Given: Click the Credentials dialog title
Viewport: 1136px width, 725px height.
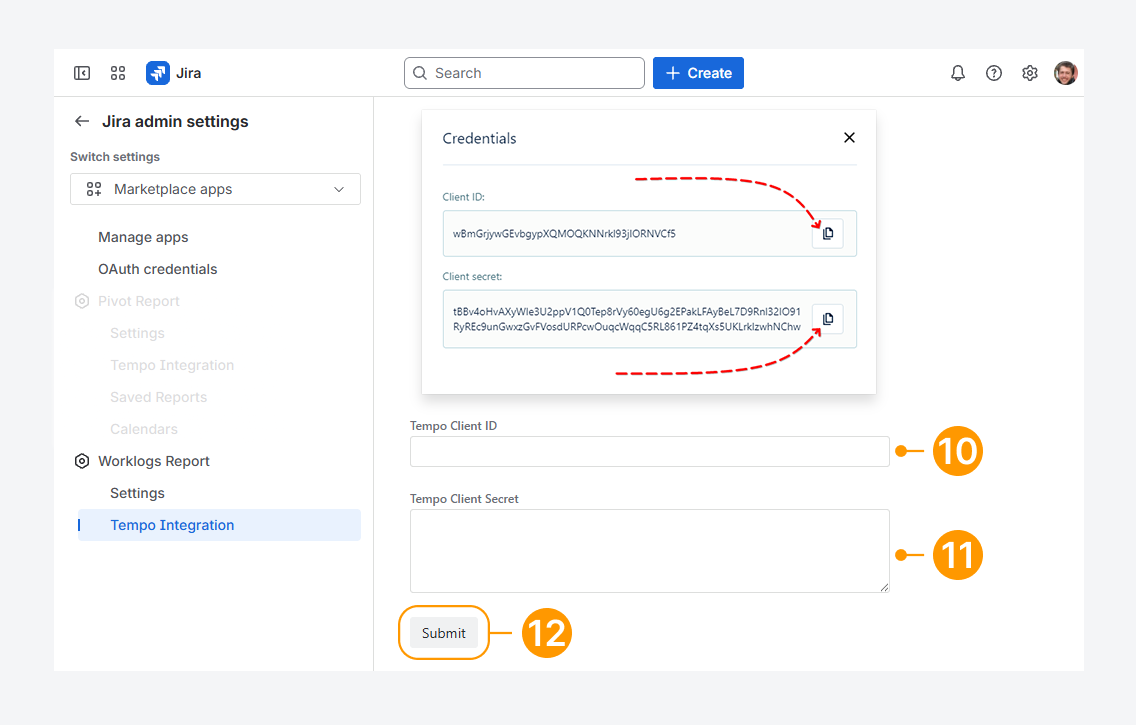Looking at the screenshot, I should click(480, 138).
